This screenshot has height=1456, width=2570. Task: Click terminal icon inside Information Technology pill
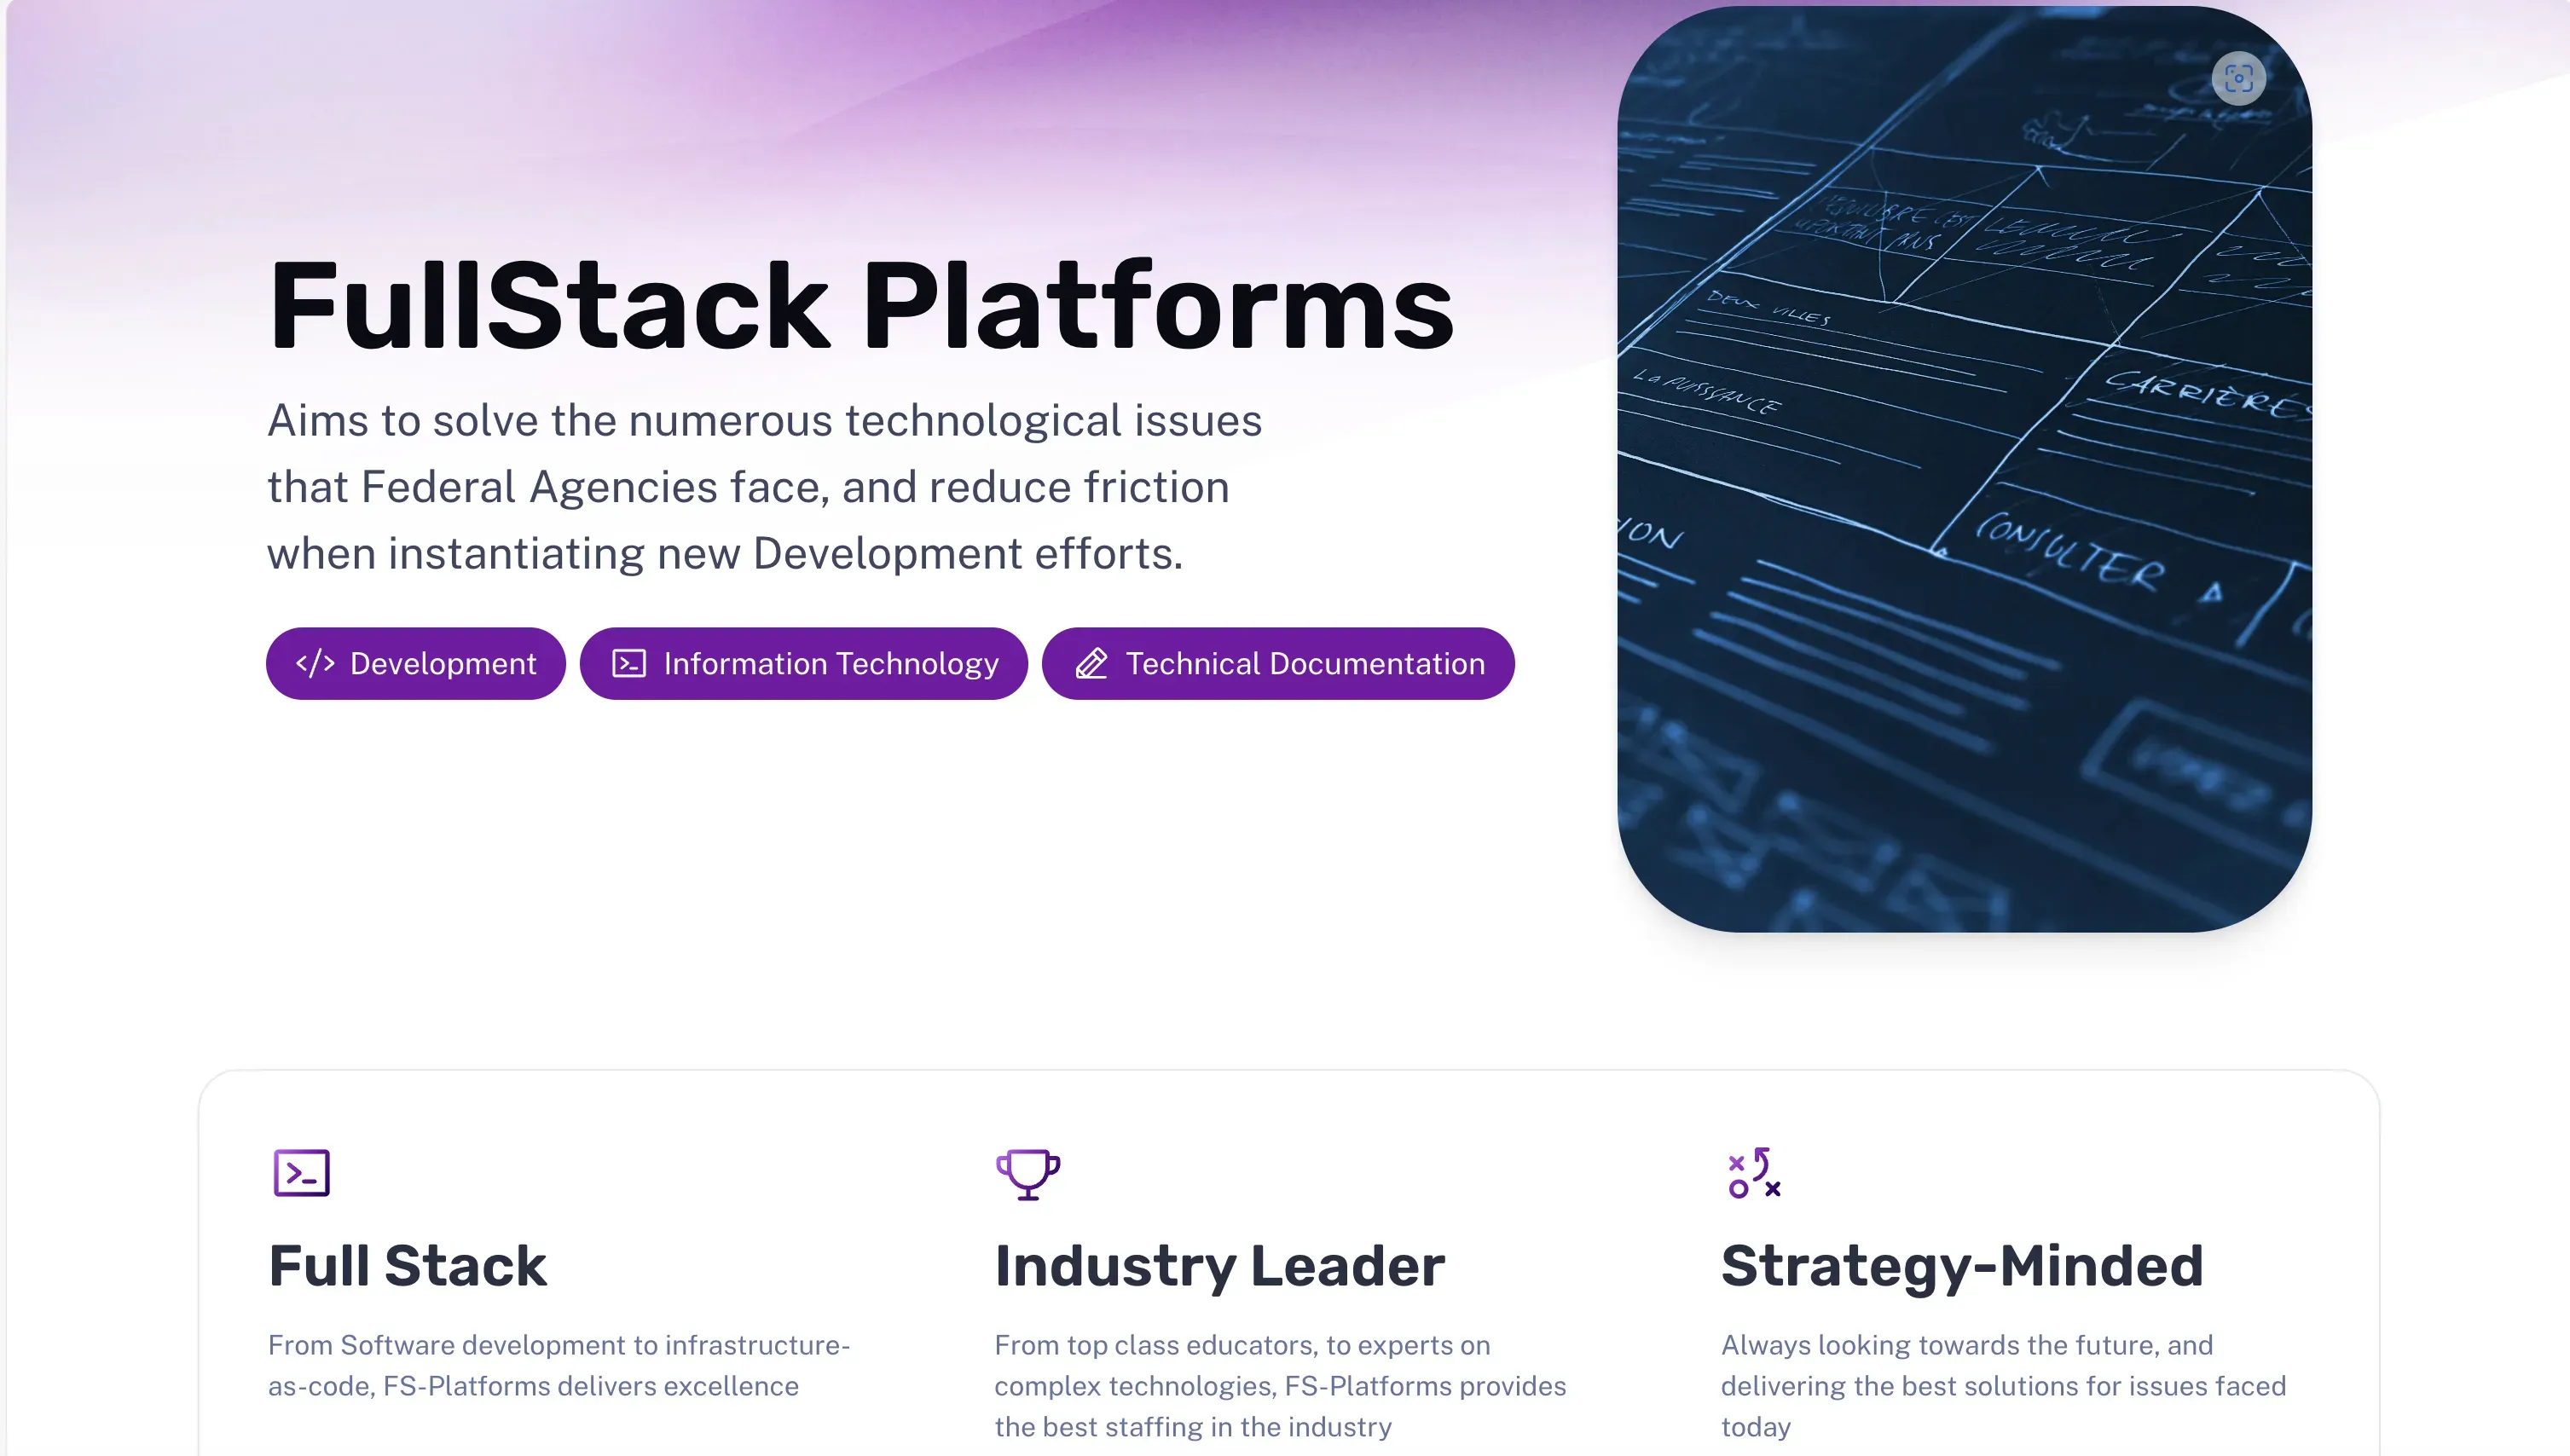pos(629,663)
